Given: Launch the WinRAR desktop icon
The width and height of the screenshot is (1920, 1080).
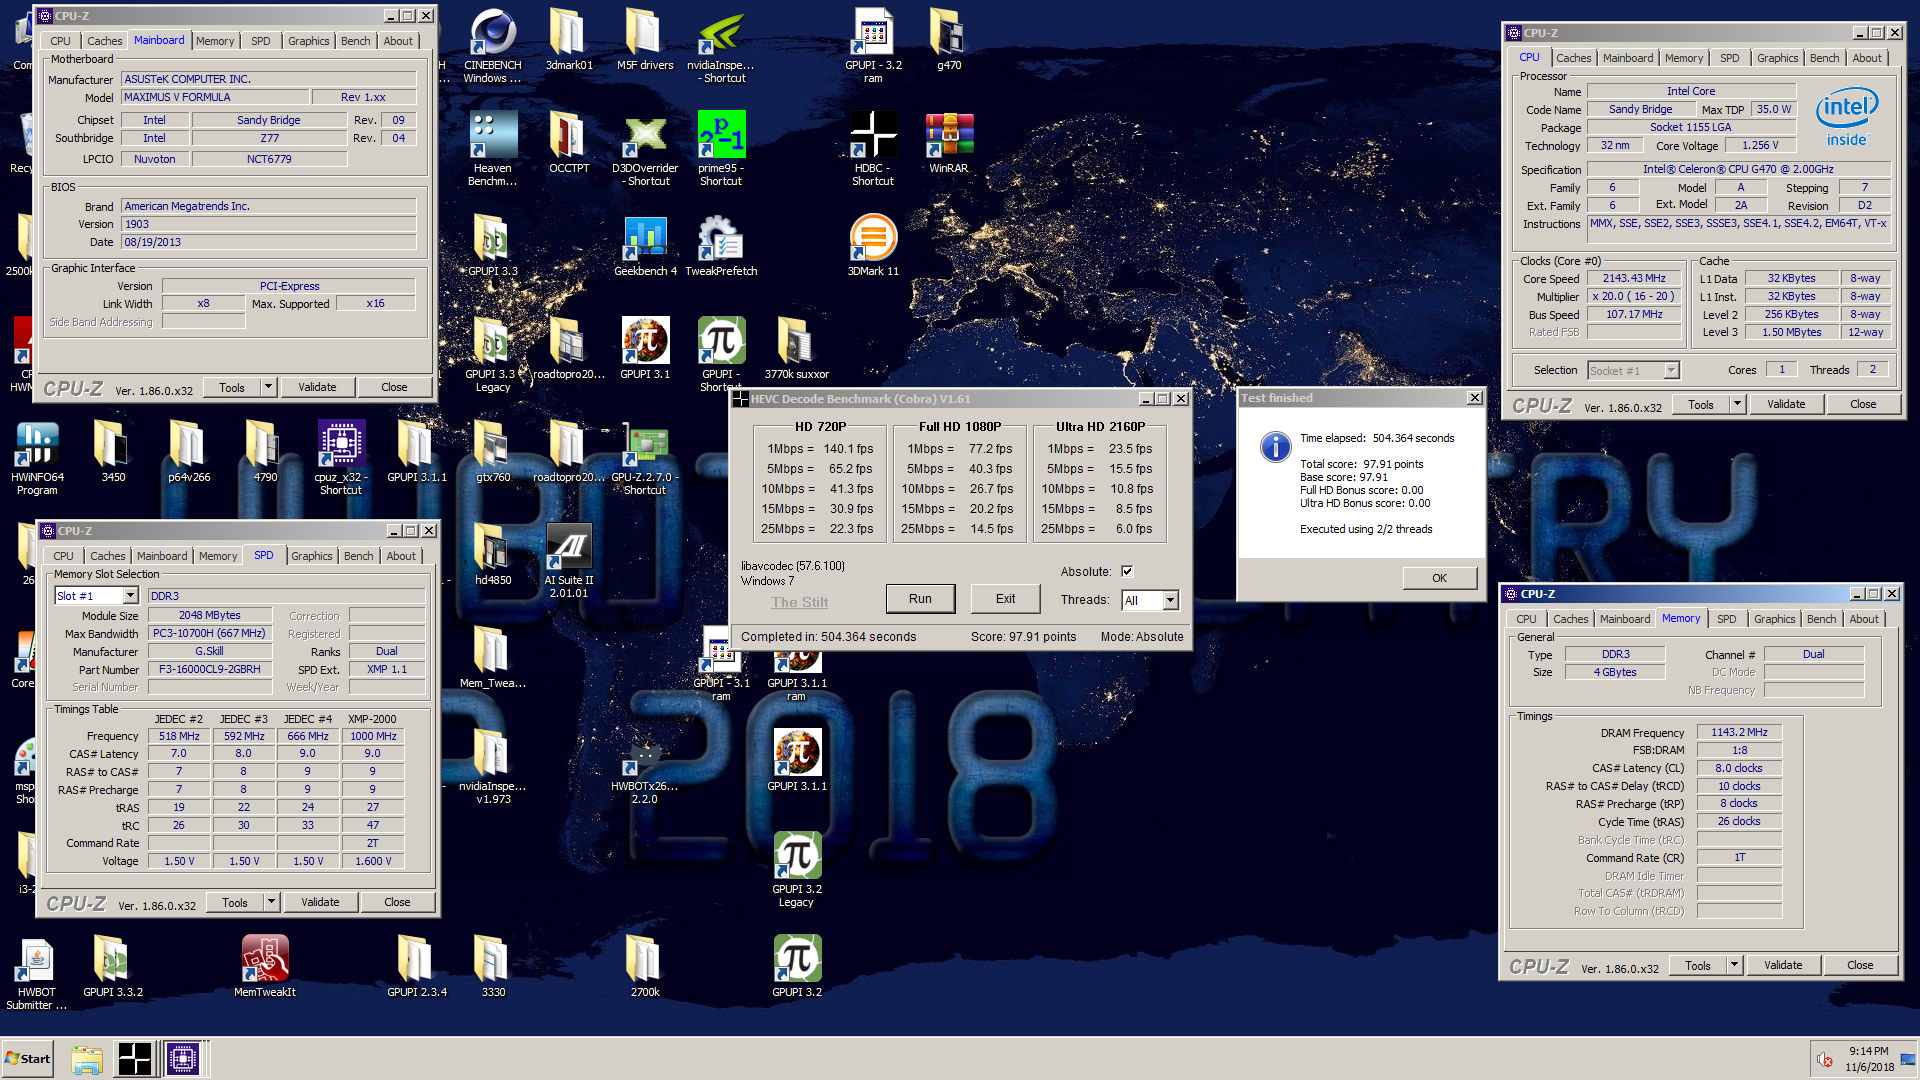Looking at the screenshot, I should pyautogui.click(x=949, y=142).
